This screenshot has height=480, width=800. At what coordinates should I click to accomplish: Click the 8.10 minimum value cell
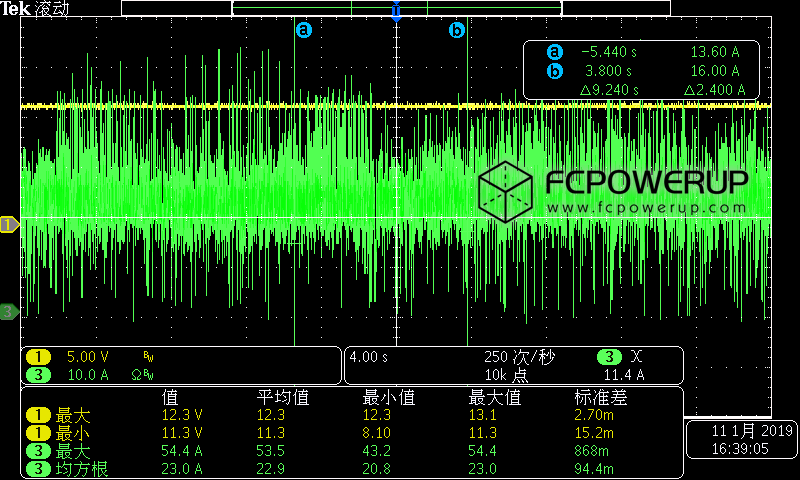(377, 434)
